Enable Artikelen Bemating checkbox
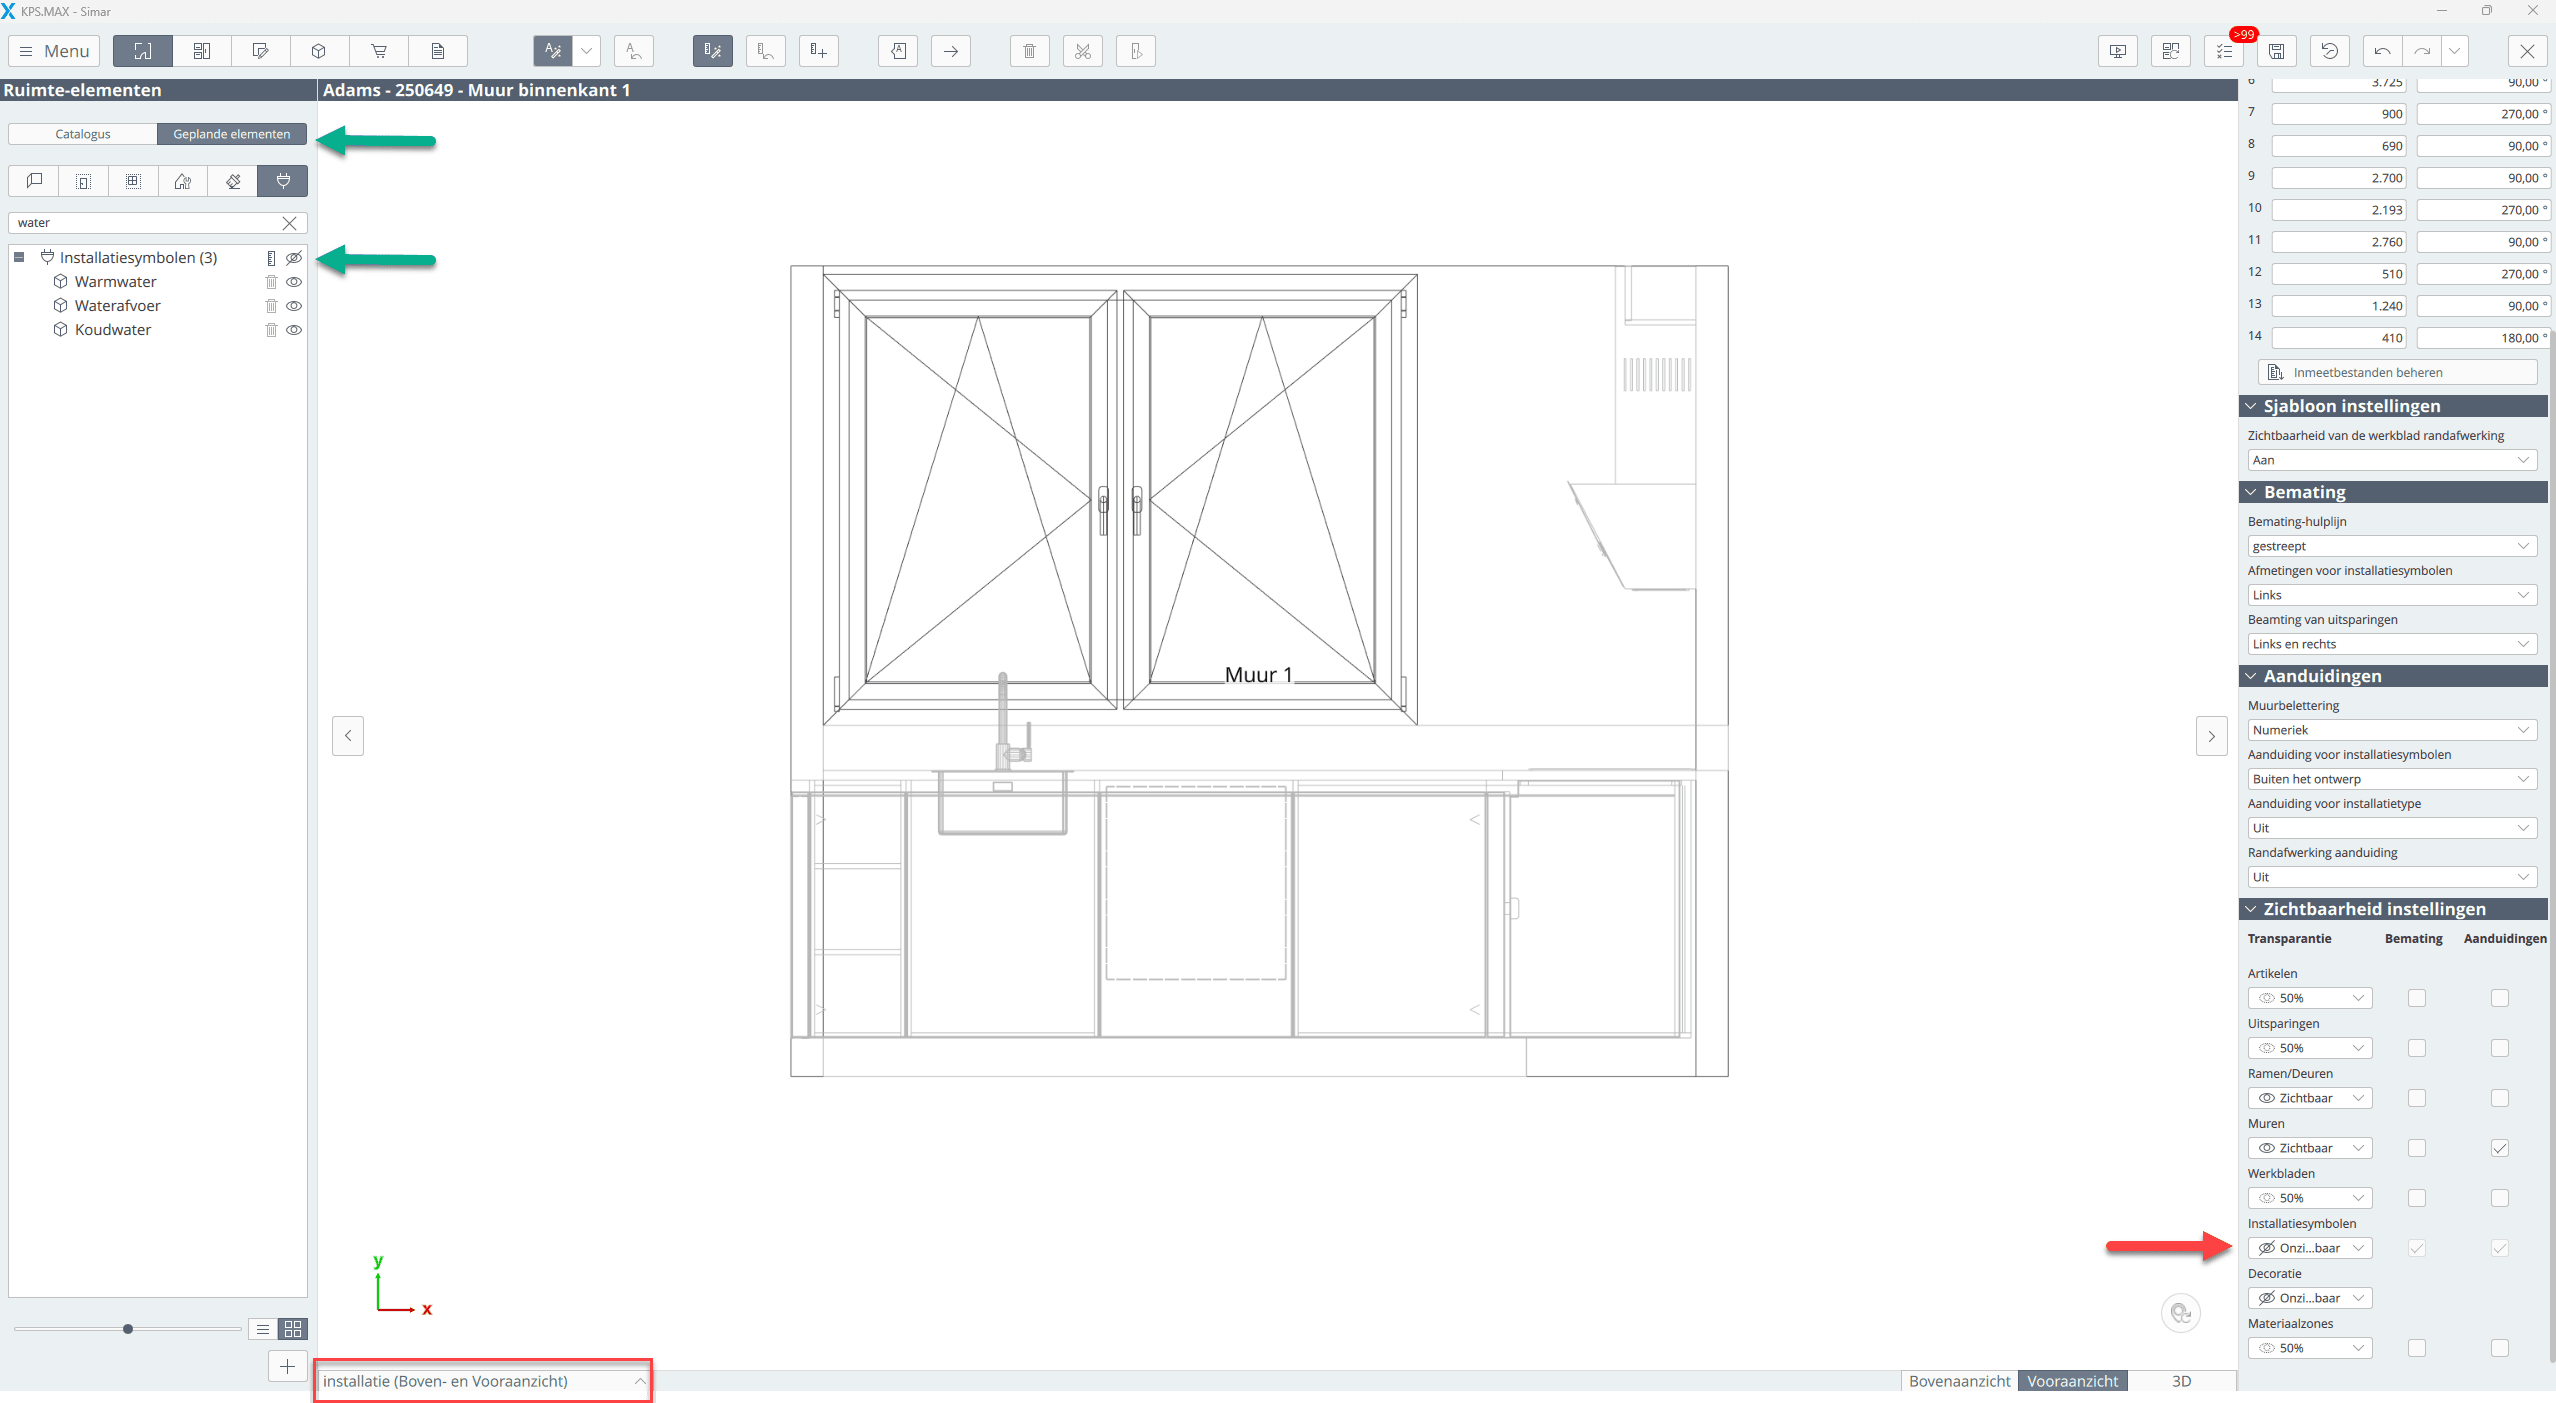This screenshot has width=2556, height=1403. (2416, 998)
